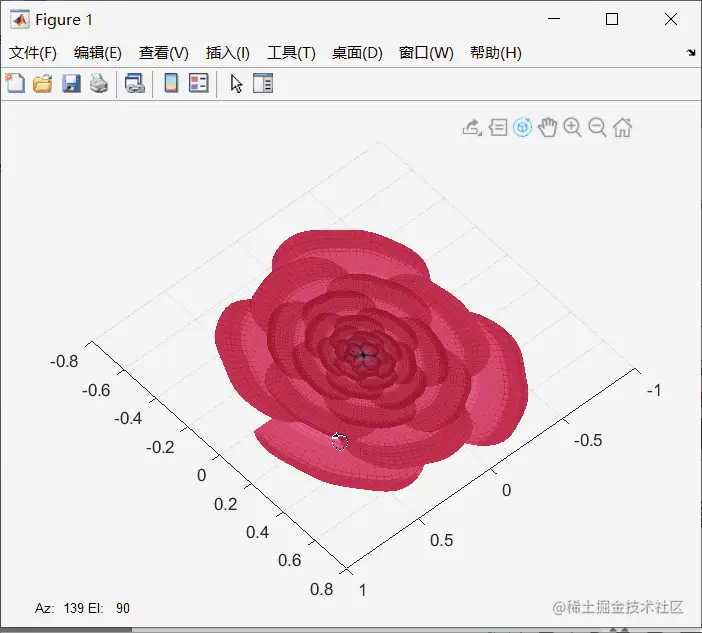Click the axis tick label -0.6
Image resolution: width=702 pixels, height=633 pixels.
click(96, 390)
